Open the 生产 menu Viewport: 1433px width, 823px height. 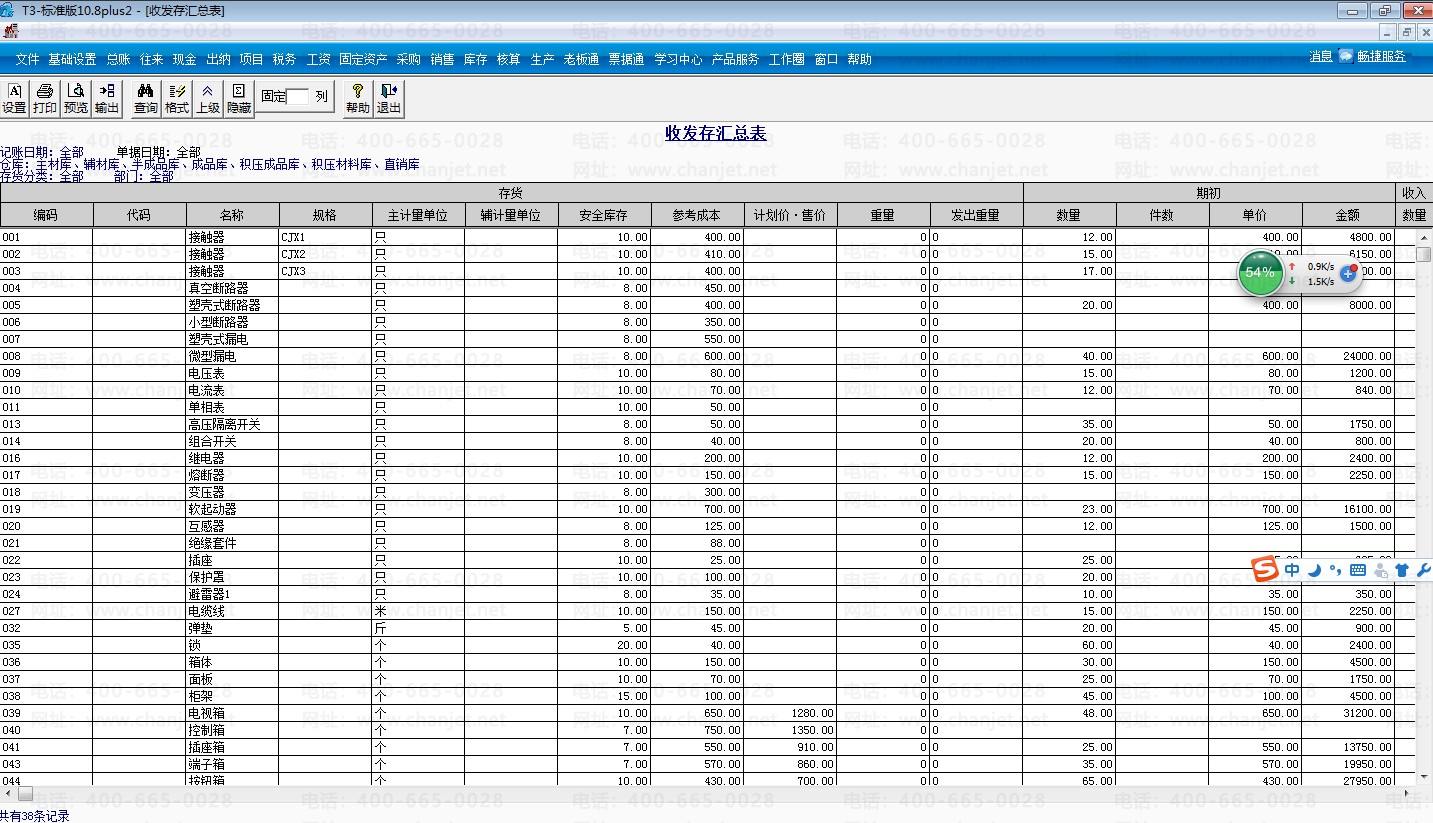[x=542, y=59]
